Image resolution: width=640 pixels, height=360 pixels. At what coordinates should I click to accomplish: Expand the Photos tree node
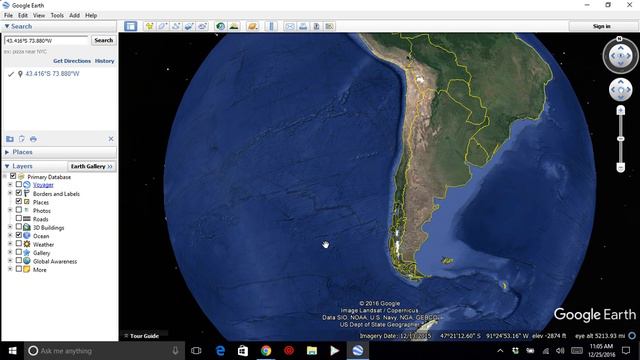click(10, 210)
